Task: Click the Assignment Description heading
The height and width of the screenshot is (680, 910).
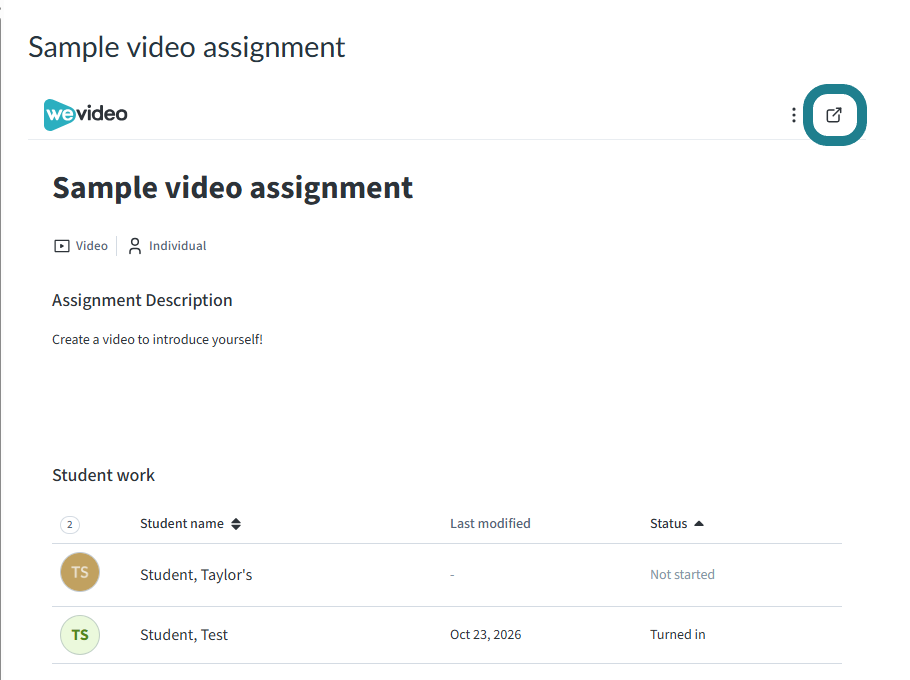Action: (x=142, y=301)
